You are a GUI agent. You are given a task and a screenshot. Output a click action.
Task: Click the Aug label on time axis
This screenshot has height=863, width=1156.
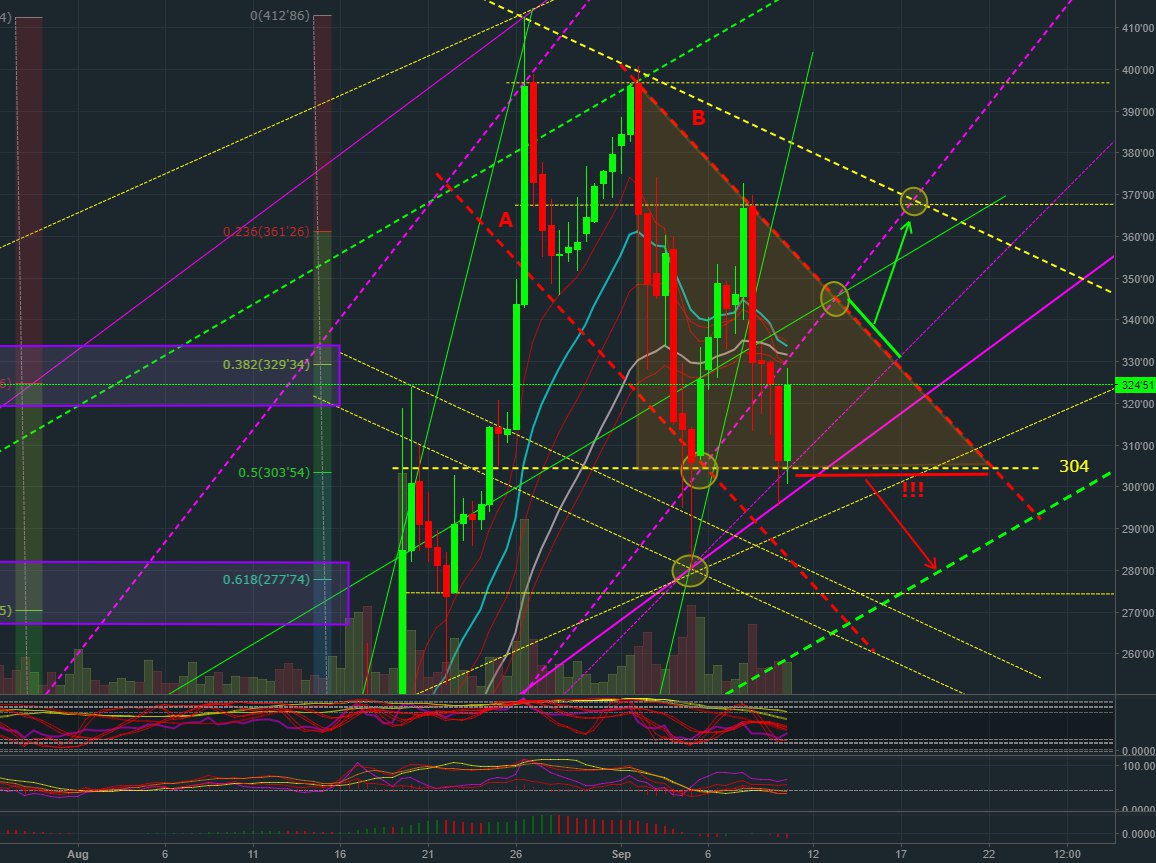pyautogui.click(x=77, y=854)
